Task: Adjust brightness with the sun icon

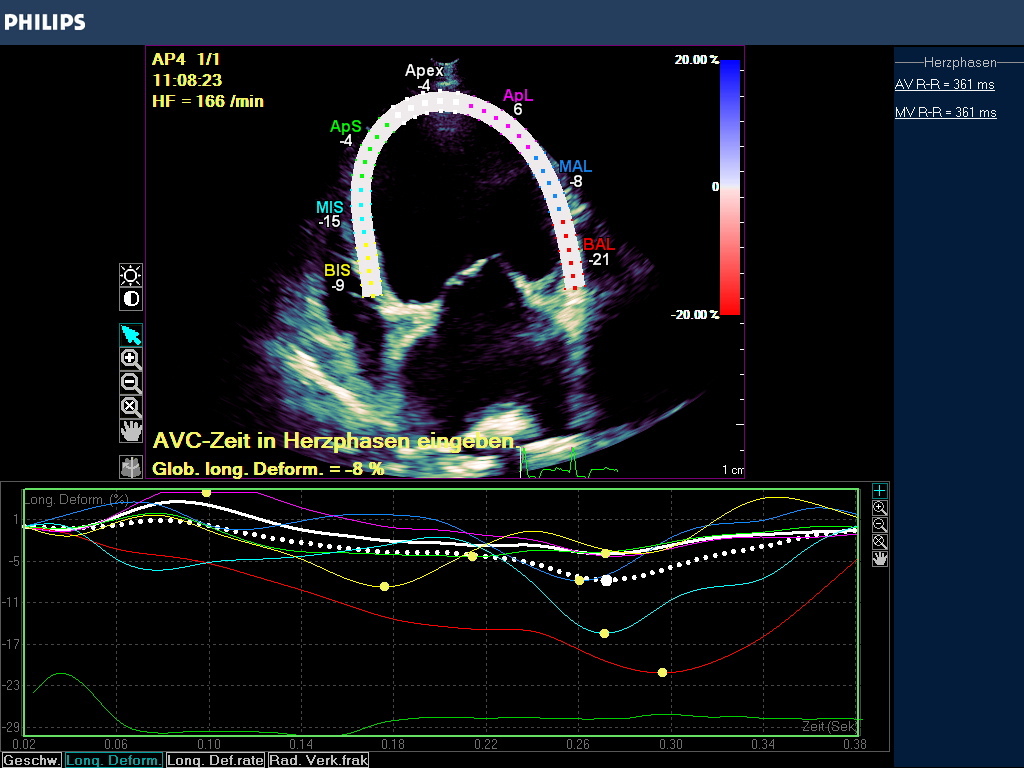Action: [x=131, y=275]
